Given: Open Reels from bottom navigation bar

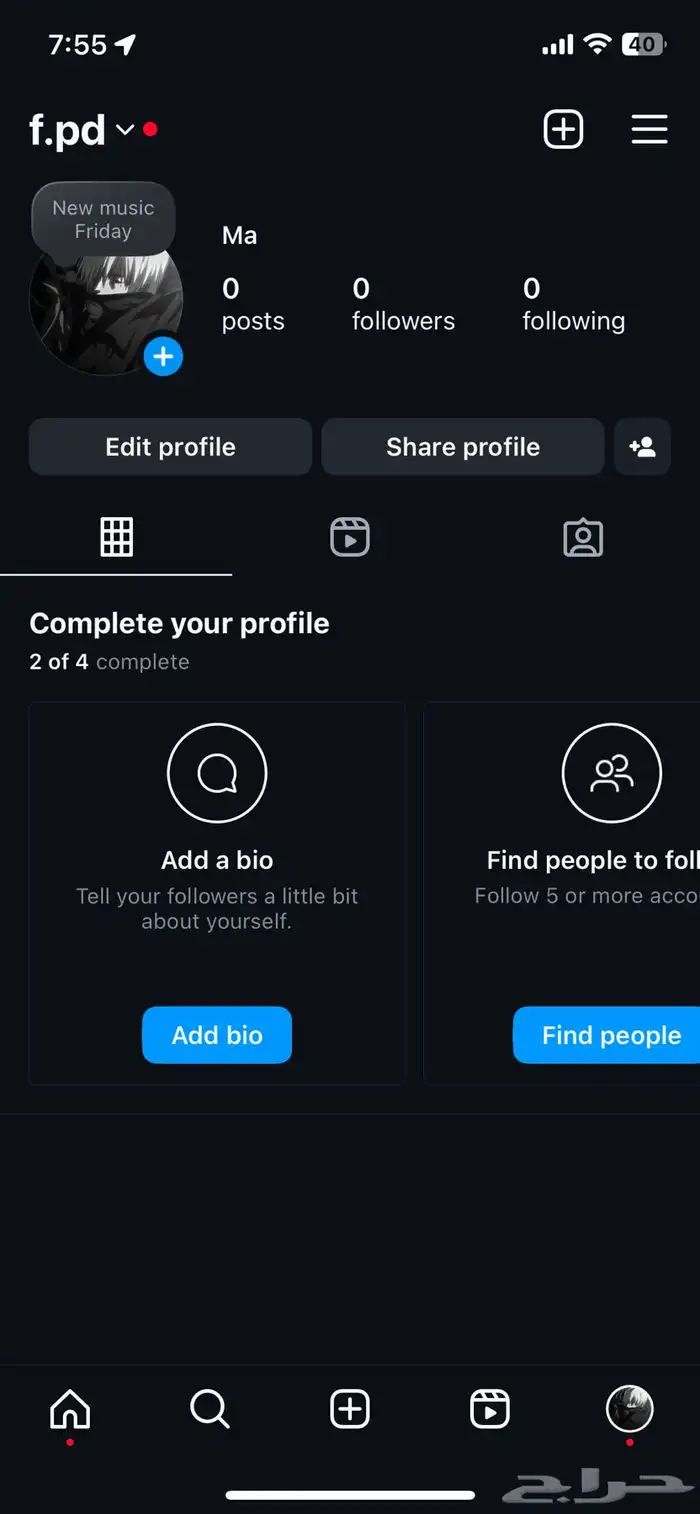Looking at the screenshot, I should 490,1410.
